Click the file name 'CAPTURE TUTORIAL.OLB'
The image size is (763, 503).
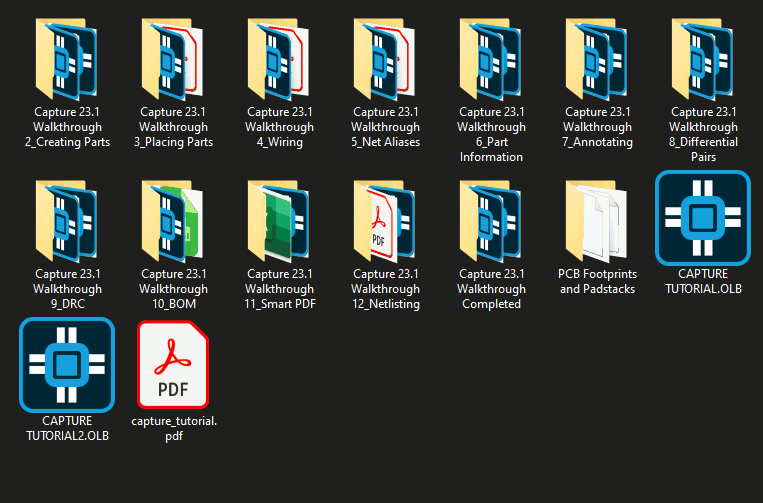point(704,281)
